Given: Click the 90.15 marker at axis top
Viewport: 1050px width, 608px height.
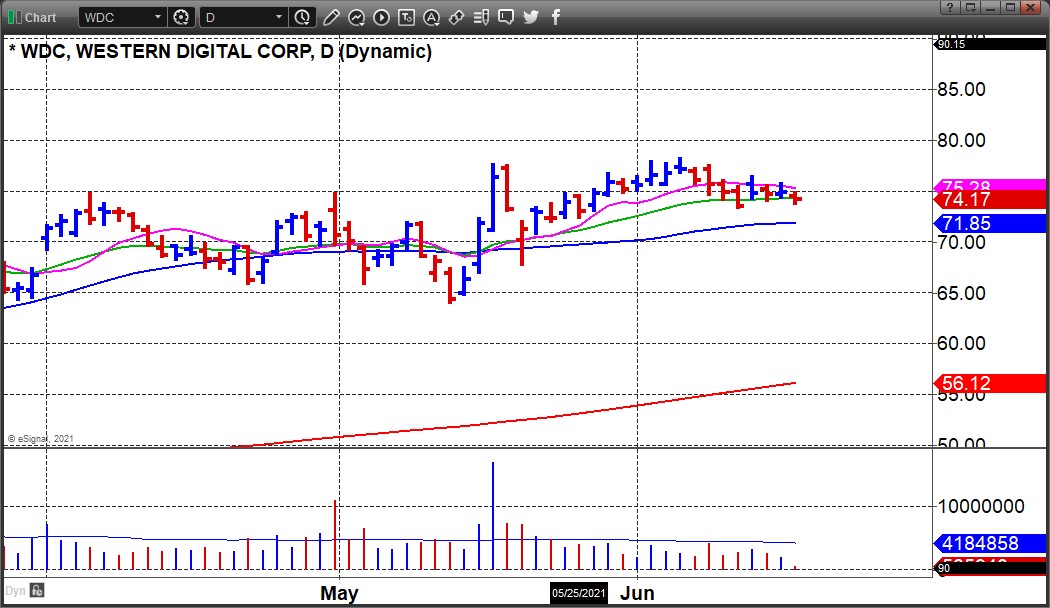Looking at the screenshot, I should (989, 44).
